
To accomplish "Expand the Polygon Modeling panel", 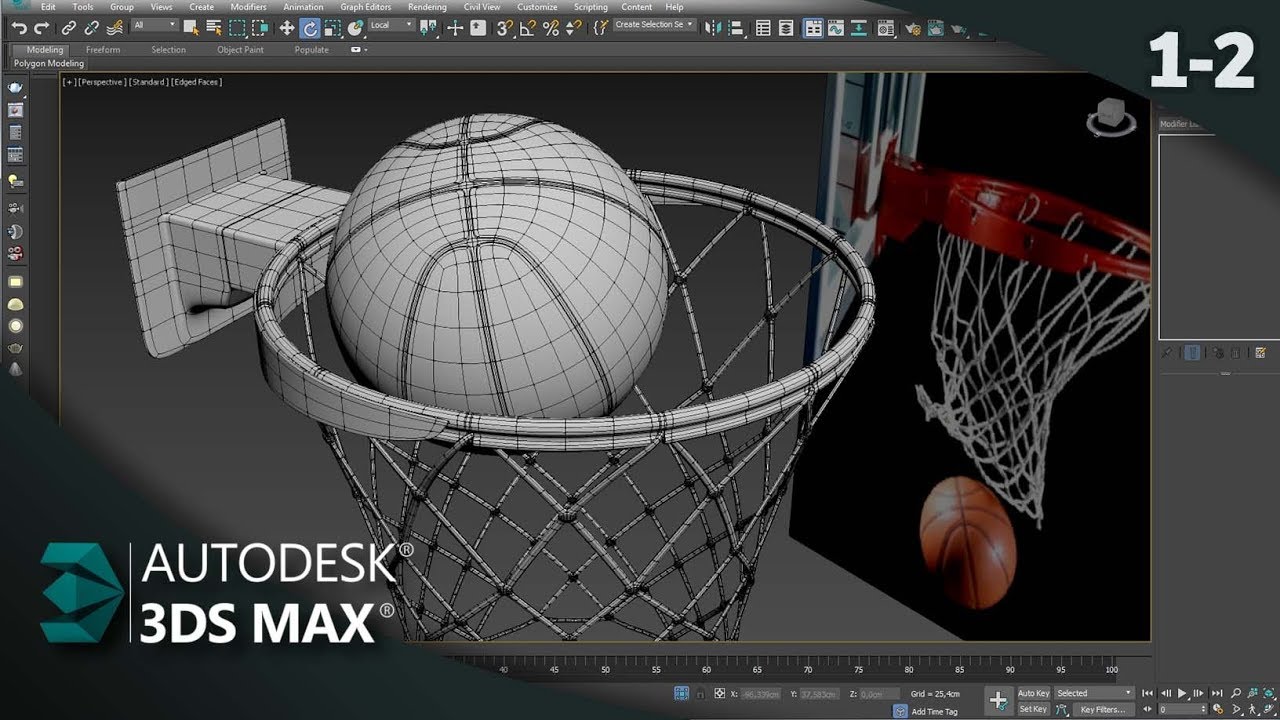I will 49,63.
